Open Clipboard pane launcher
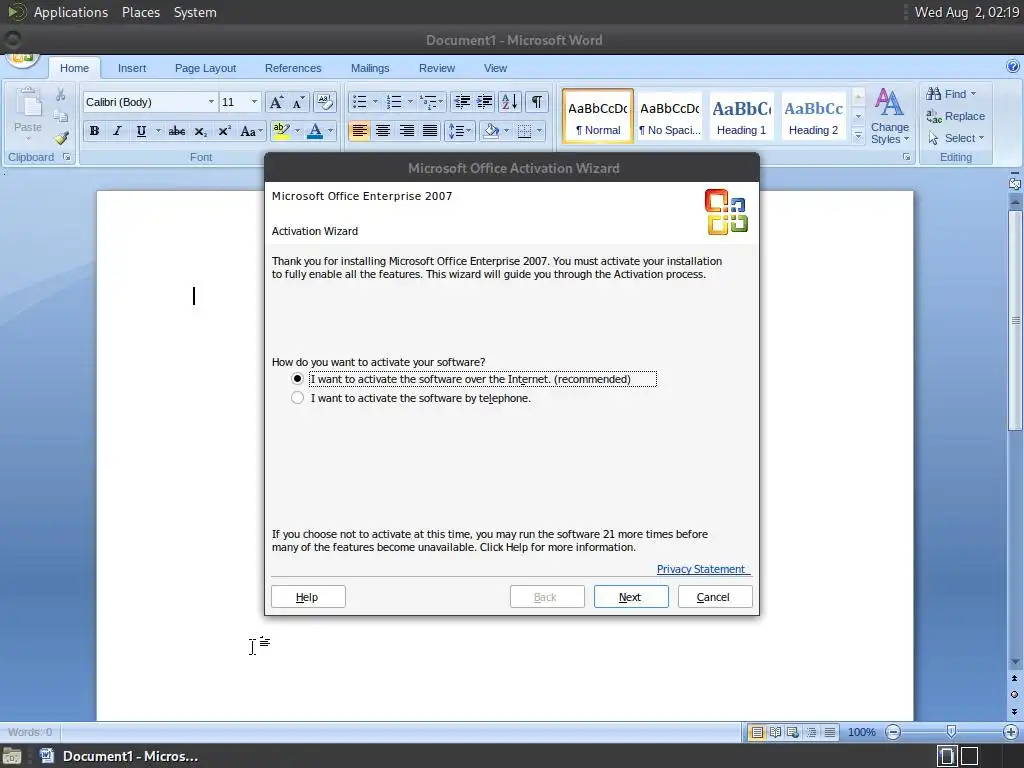Screen dimensions: 1024x768 click(67, 157)
